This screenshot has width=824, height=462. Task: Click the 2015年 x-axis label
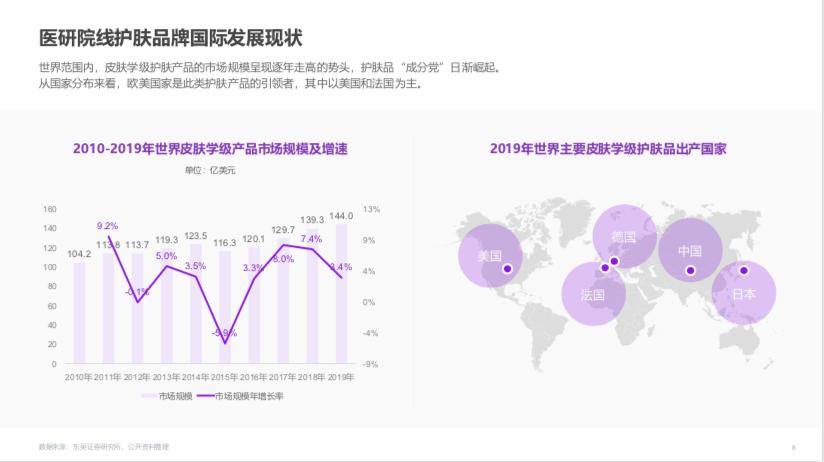pyautogui.click(x=225, y=376)
